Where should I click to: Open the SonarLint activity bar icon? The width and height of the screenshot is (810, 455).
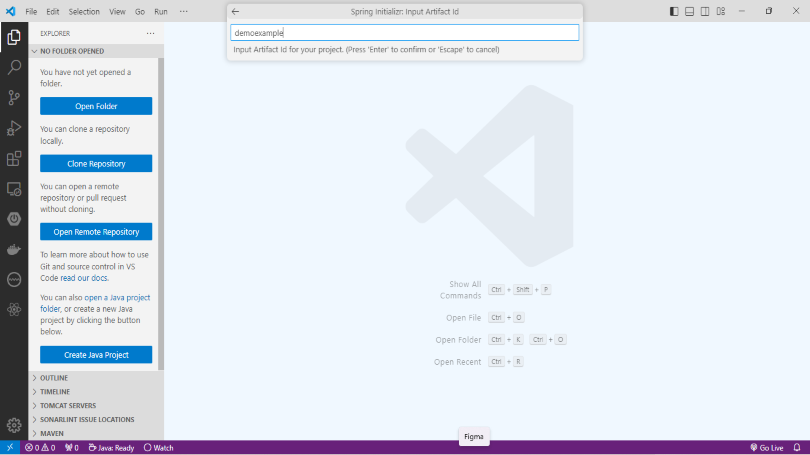(14, 279)
